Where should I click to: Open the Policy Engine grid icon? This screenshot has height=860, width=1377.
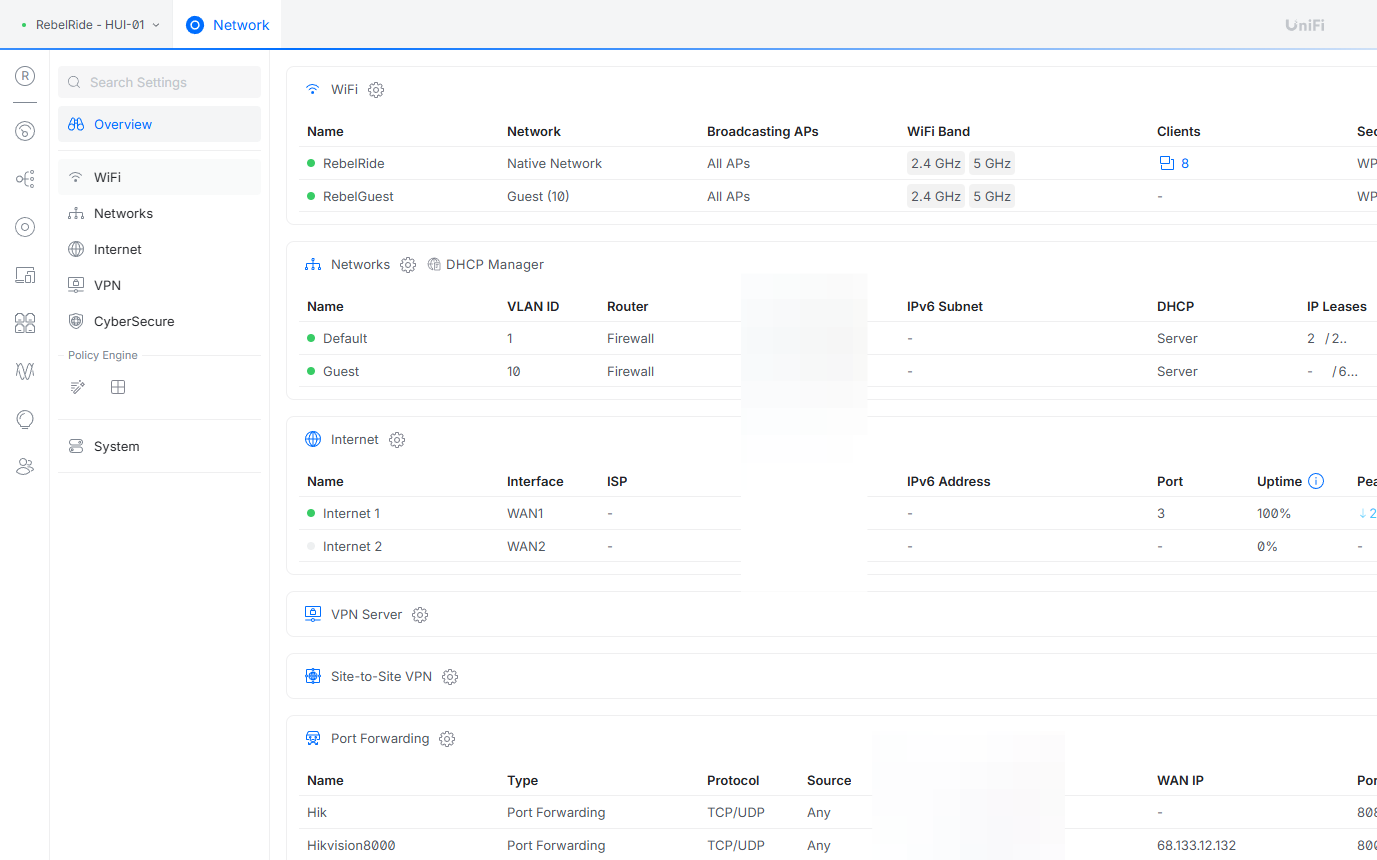(x=118, y=387)
